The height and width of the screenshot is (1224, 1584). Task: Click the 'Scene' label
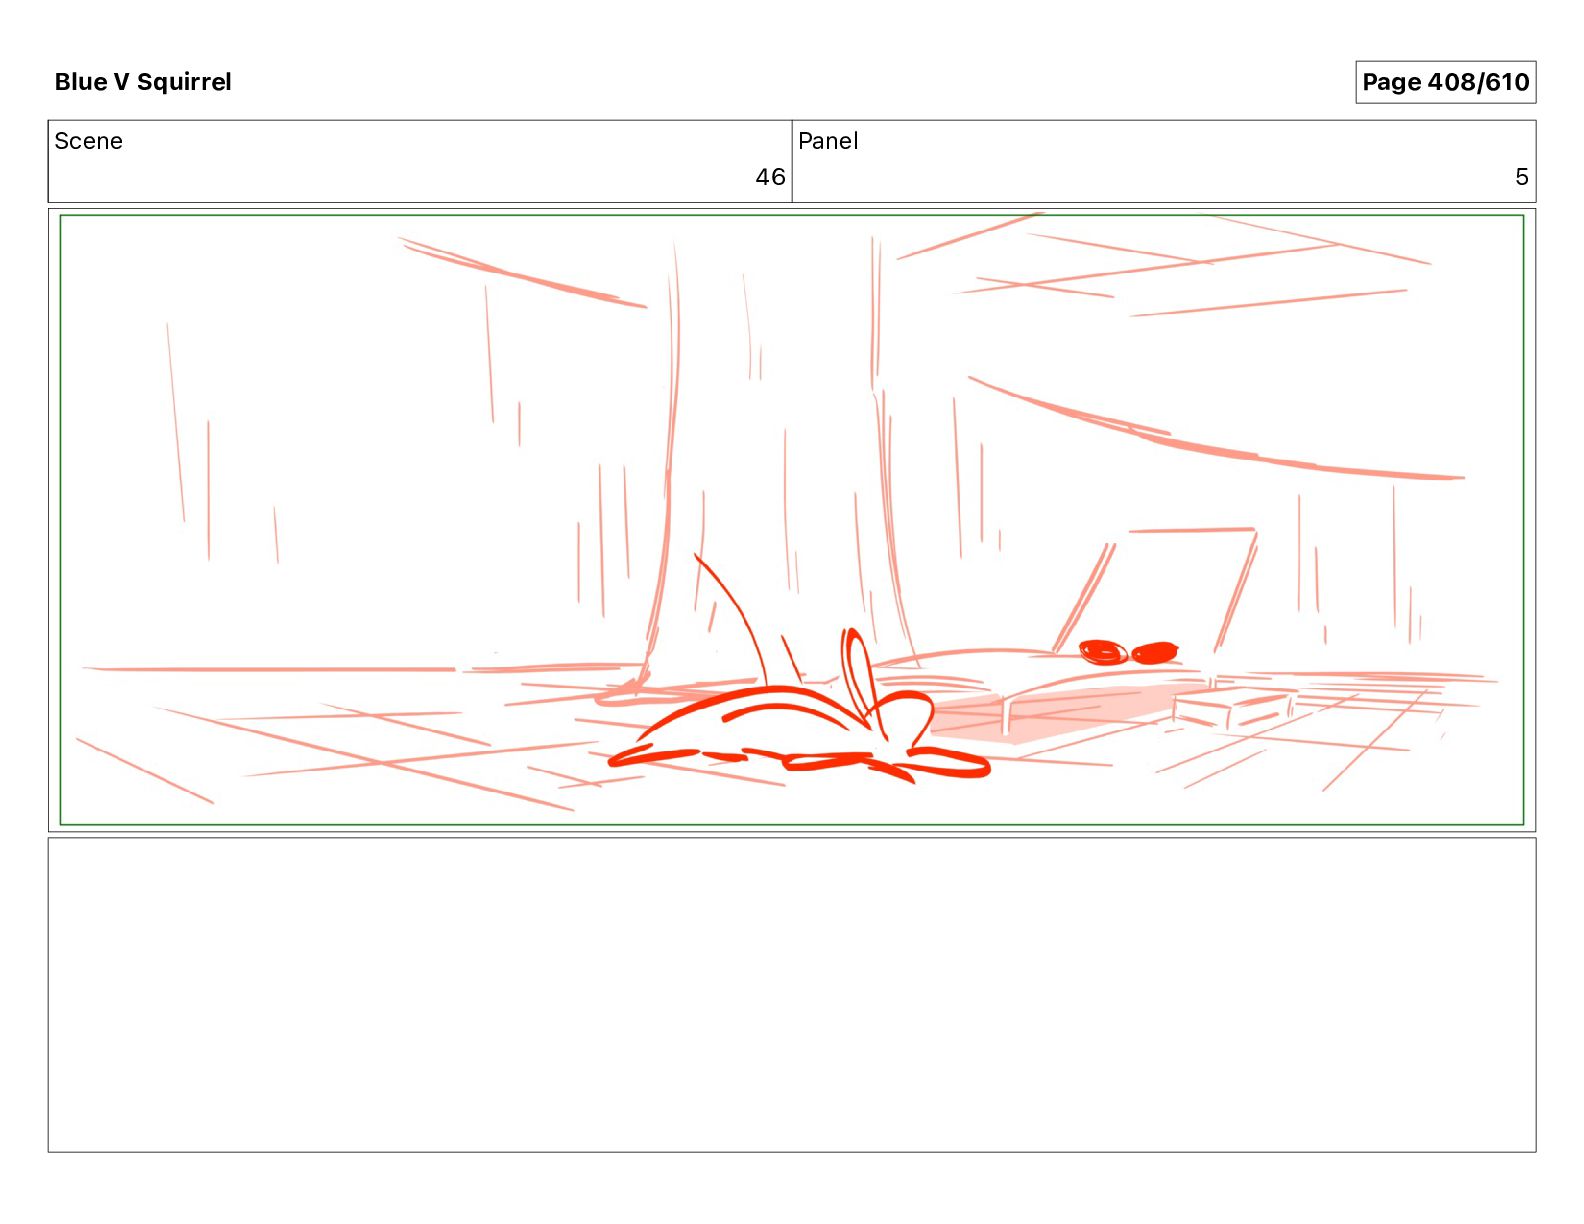coord(88,141)
